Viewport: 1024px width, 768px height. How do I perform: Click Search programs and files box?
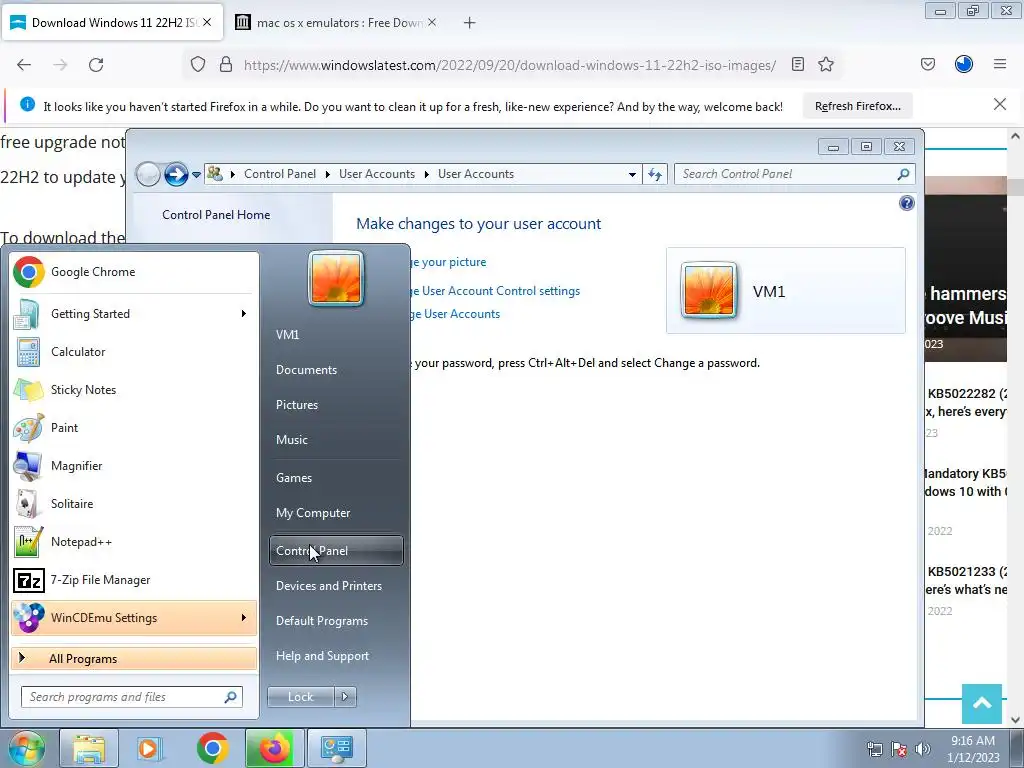[x=131, y=697]
